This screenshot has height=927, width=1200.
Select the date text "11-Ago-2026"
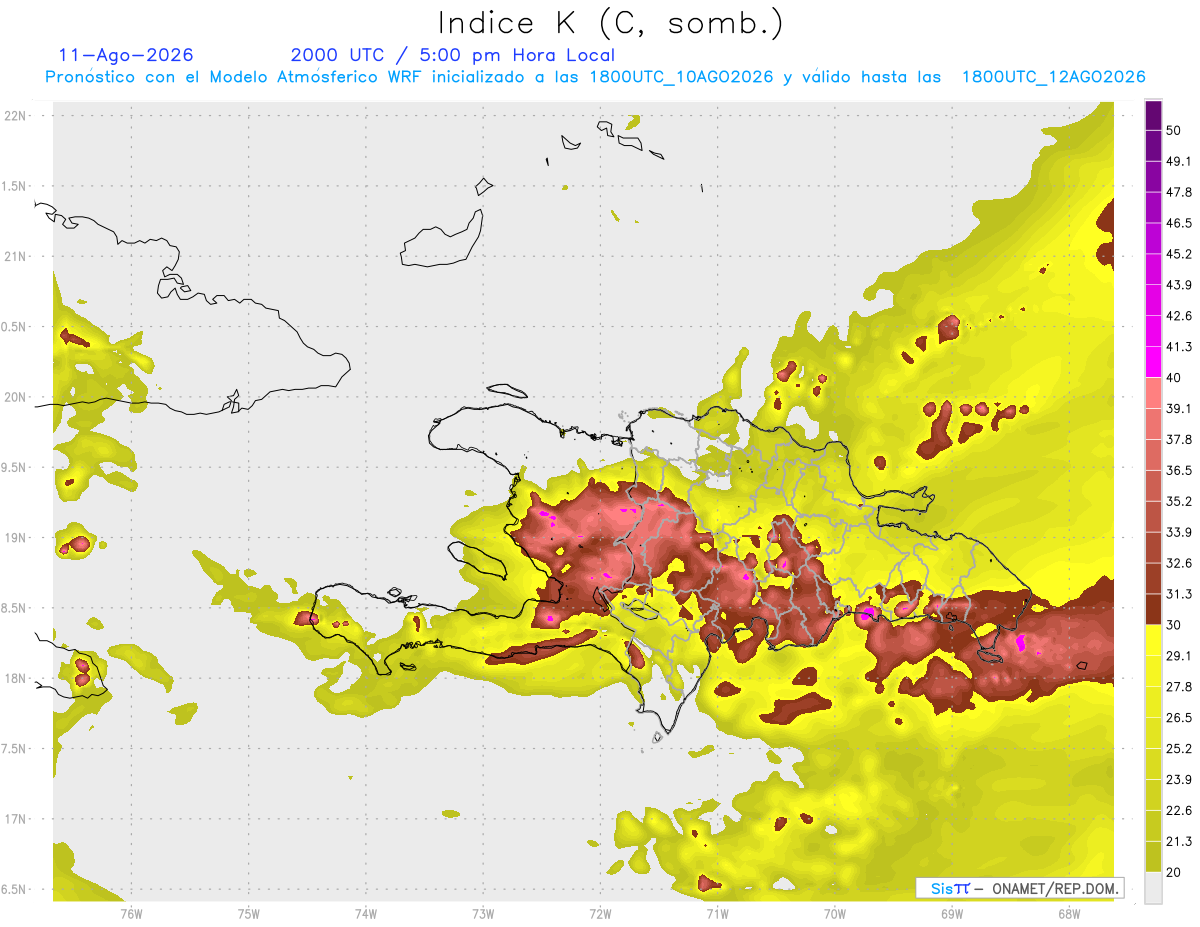click(126, 55)
